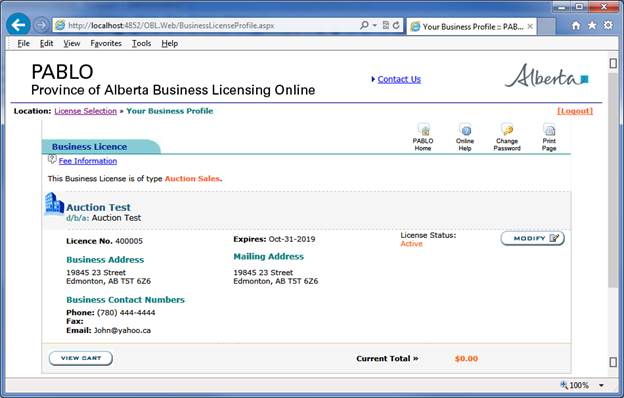Click the Auction Test business name heading
Image resolution: width=624 pixels, height=398 pixels.
coord(98,207)
